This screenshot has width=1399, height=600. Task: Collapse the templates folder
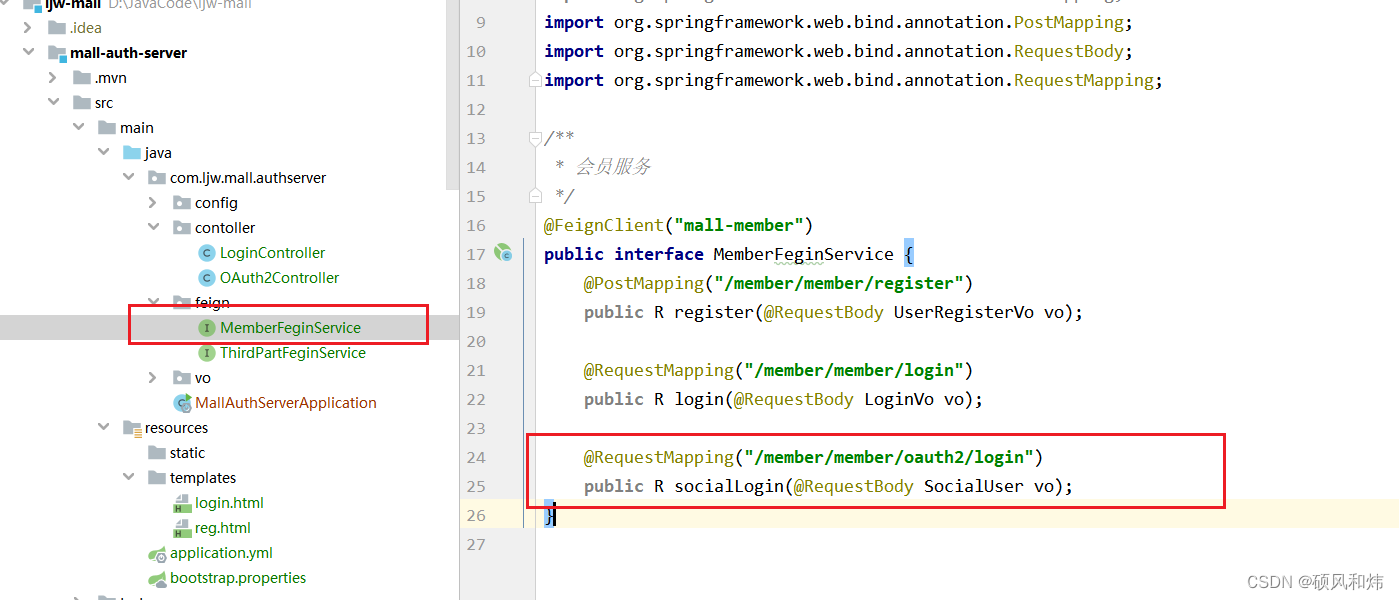(128, 478)
